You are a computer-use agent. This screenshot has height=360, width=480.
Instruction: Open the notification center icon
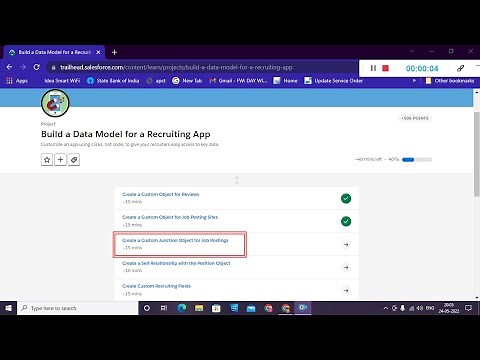point(469,308)
